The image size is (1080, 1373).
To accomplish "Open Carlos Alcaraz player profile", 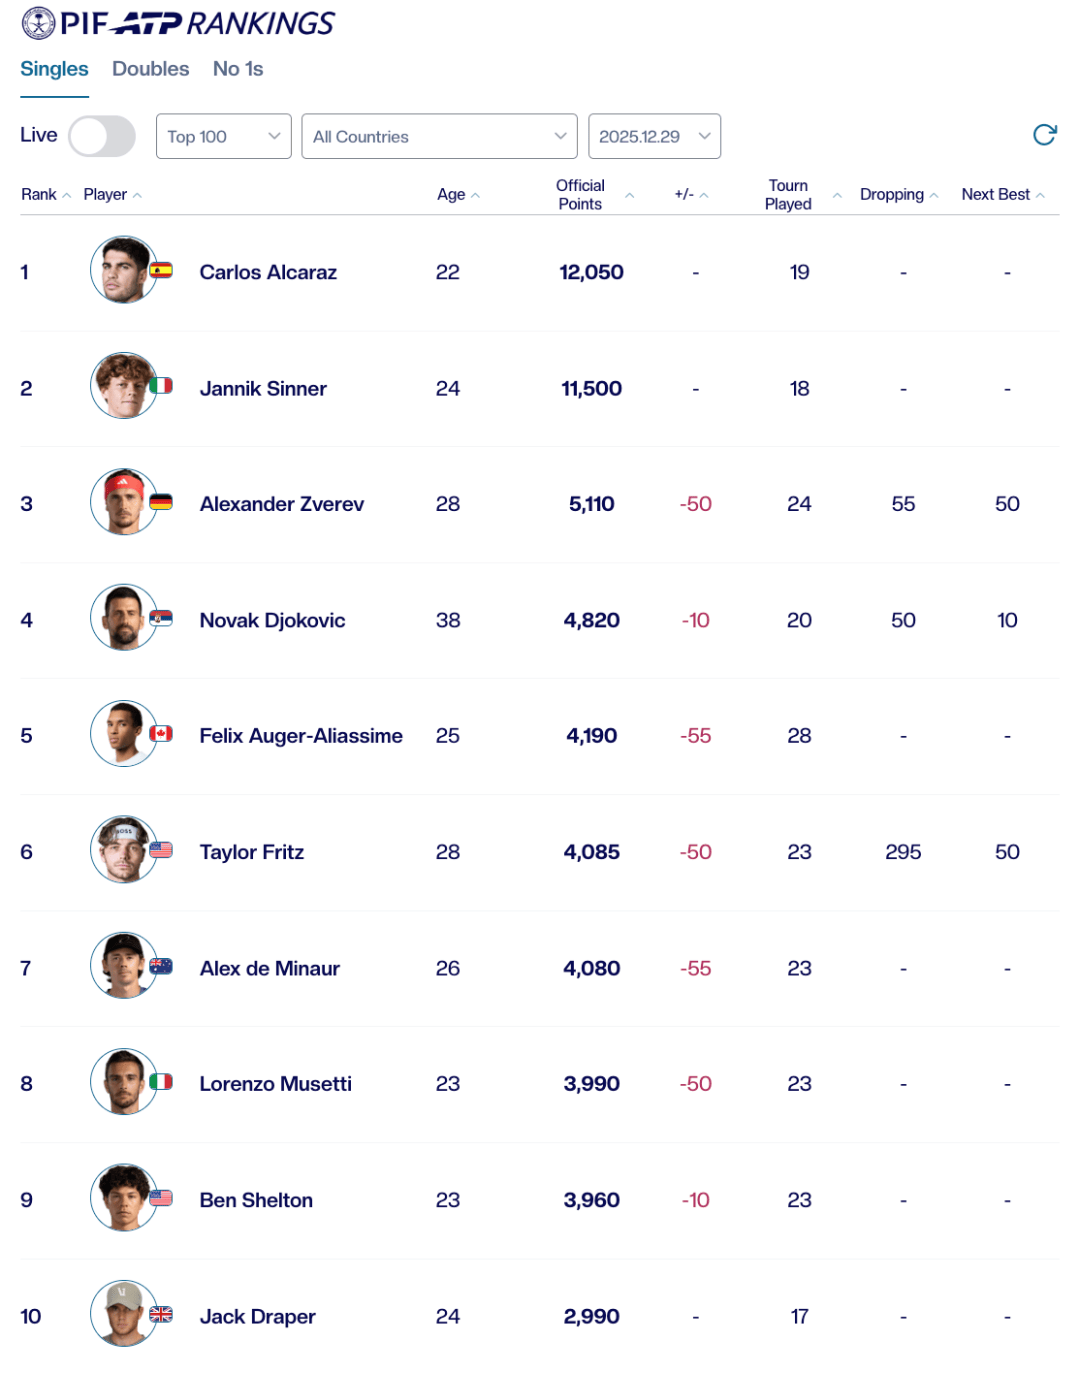I will tap(268, 272).
